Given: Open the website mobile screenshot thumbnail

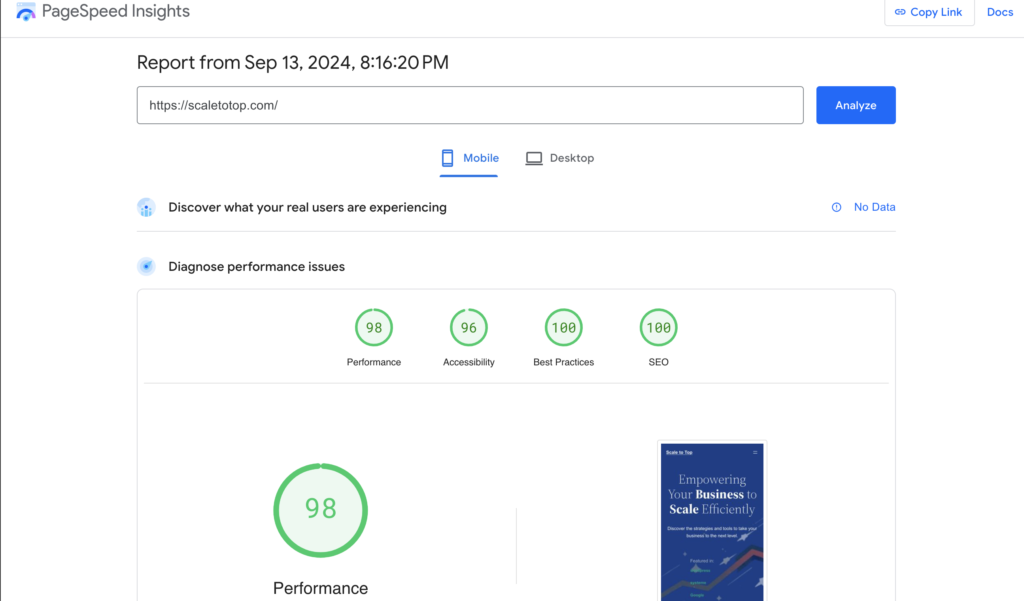Looking at the screenshot, I should tap(712, 521).
